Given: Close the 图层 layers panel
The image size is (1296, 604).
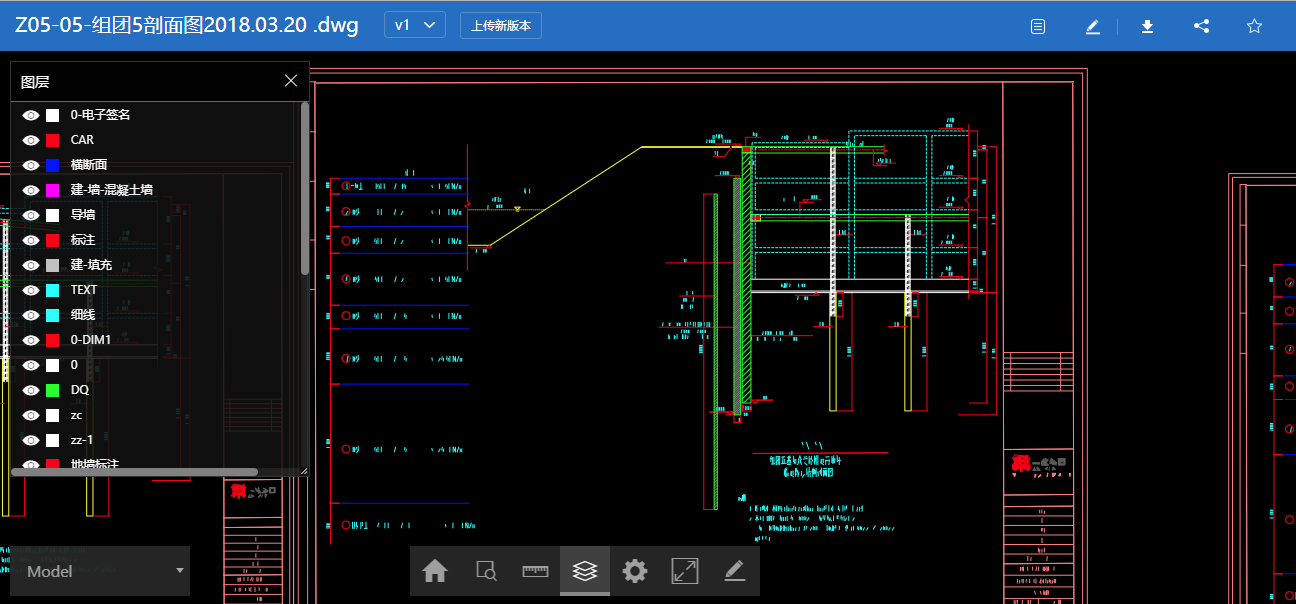Looking at the screenshot, I should coord(291,81).
